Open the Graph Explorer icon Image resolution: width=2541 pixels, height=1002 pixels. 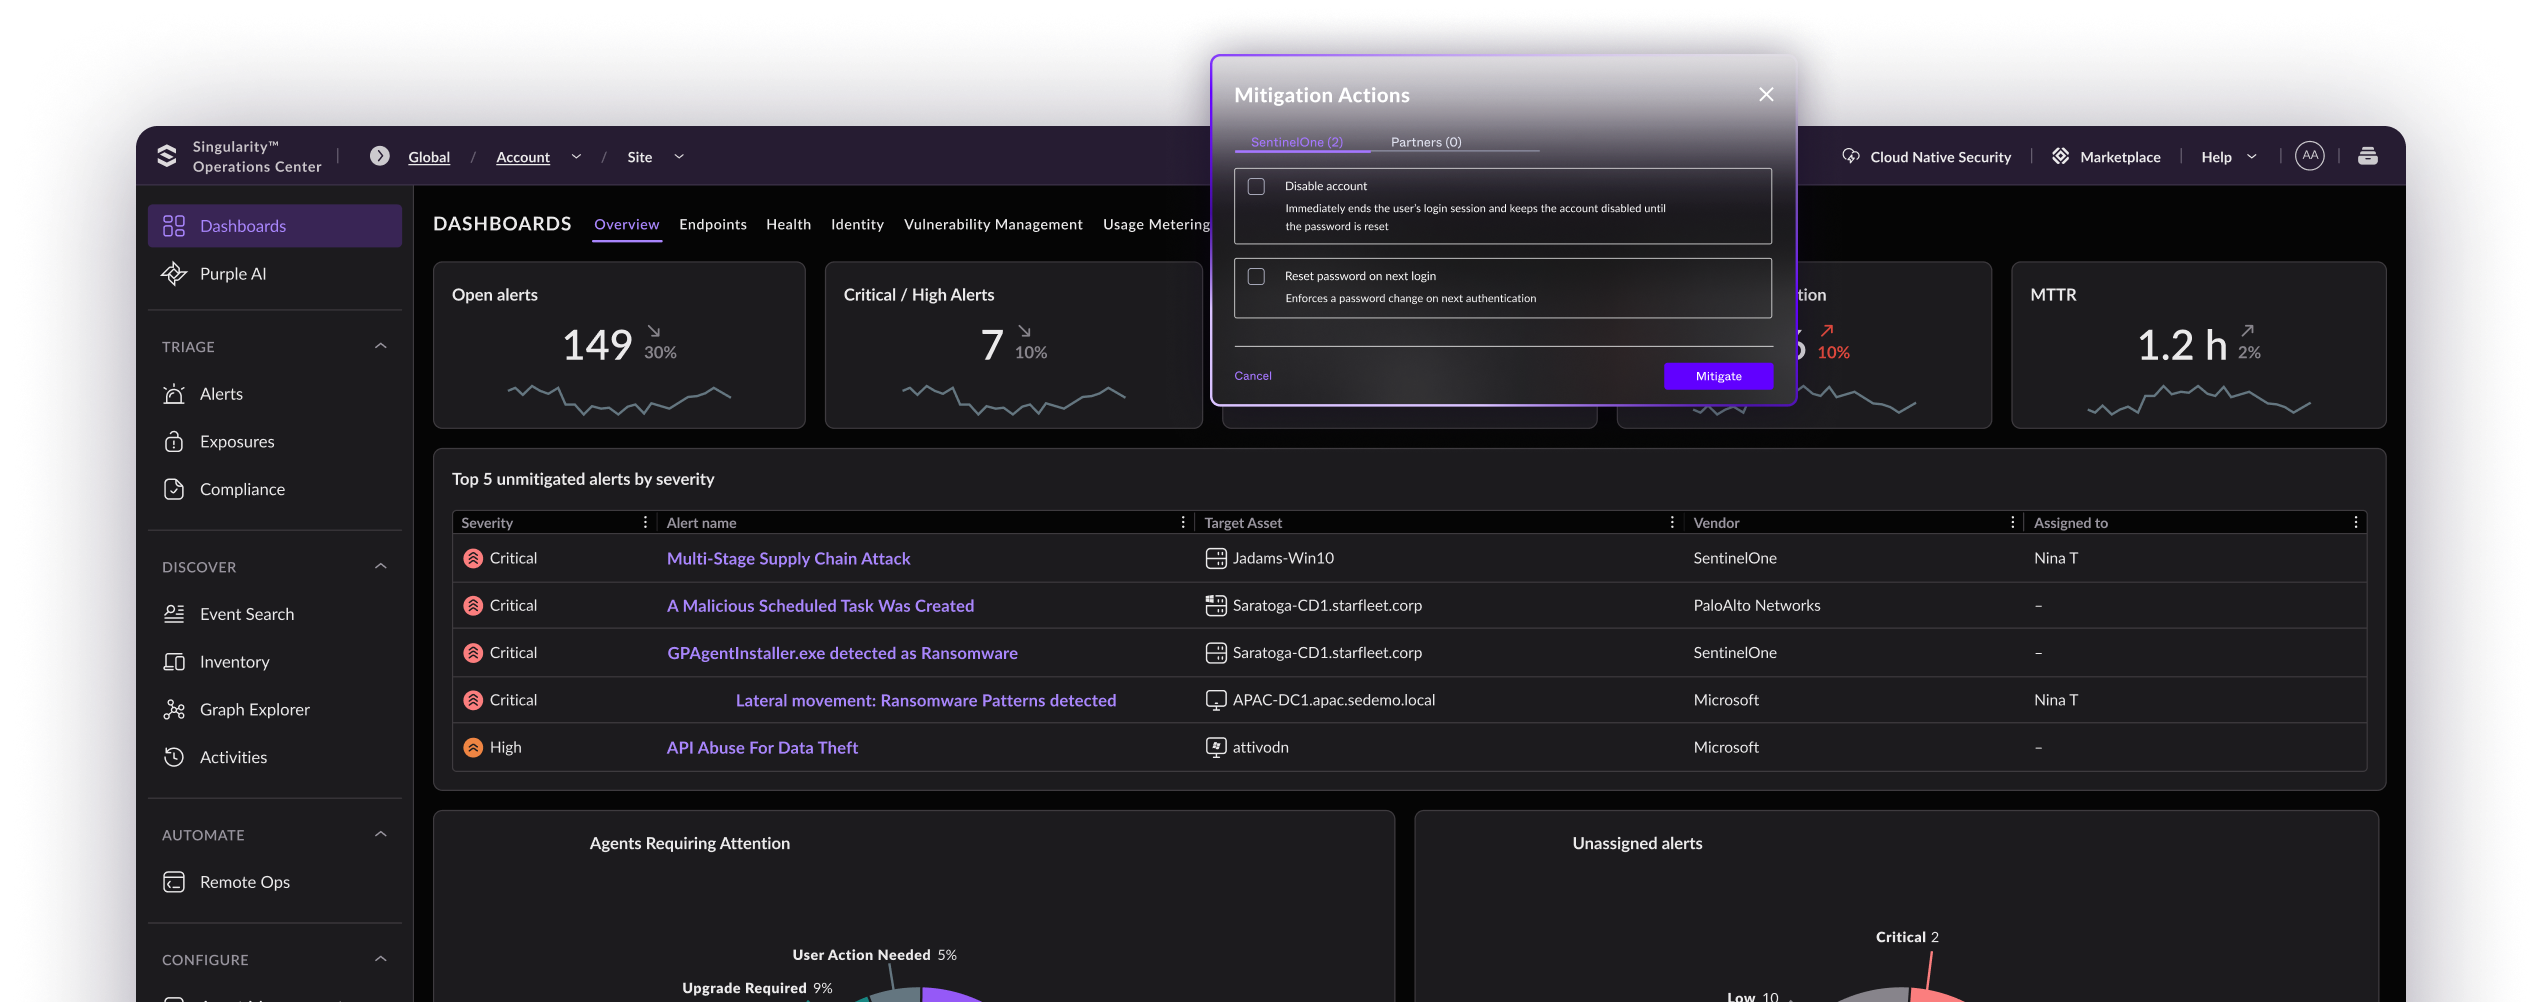174,710
